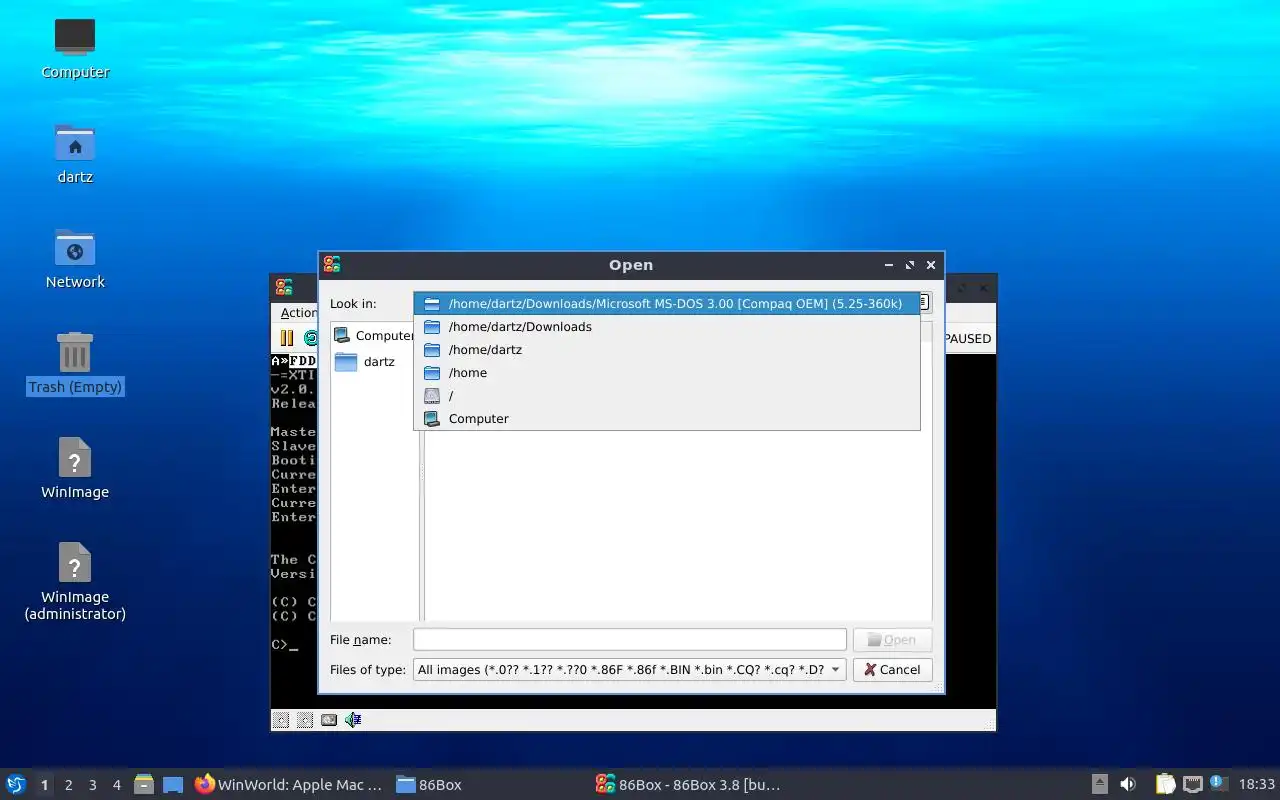Open the Lubuntu start menu

click(16, 785)
